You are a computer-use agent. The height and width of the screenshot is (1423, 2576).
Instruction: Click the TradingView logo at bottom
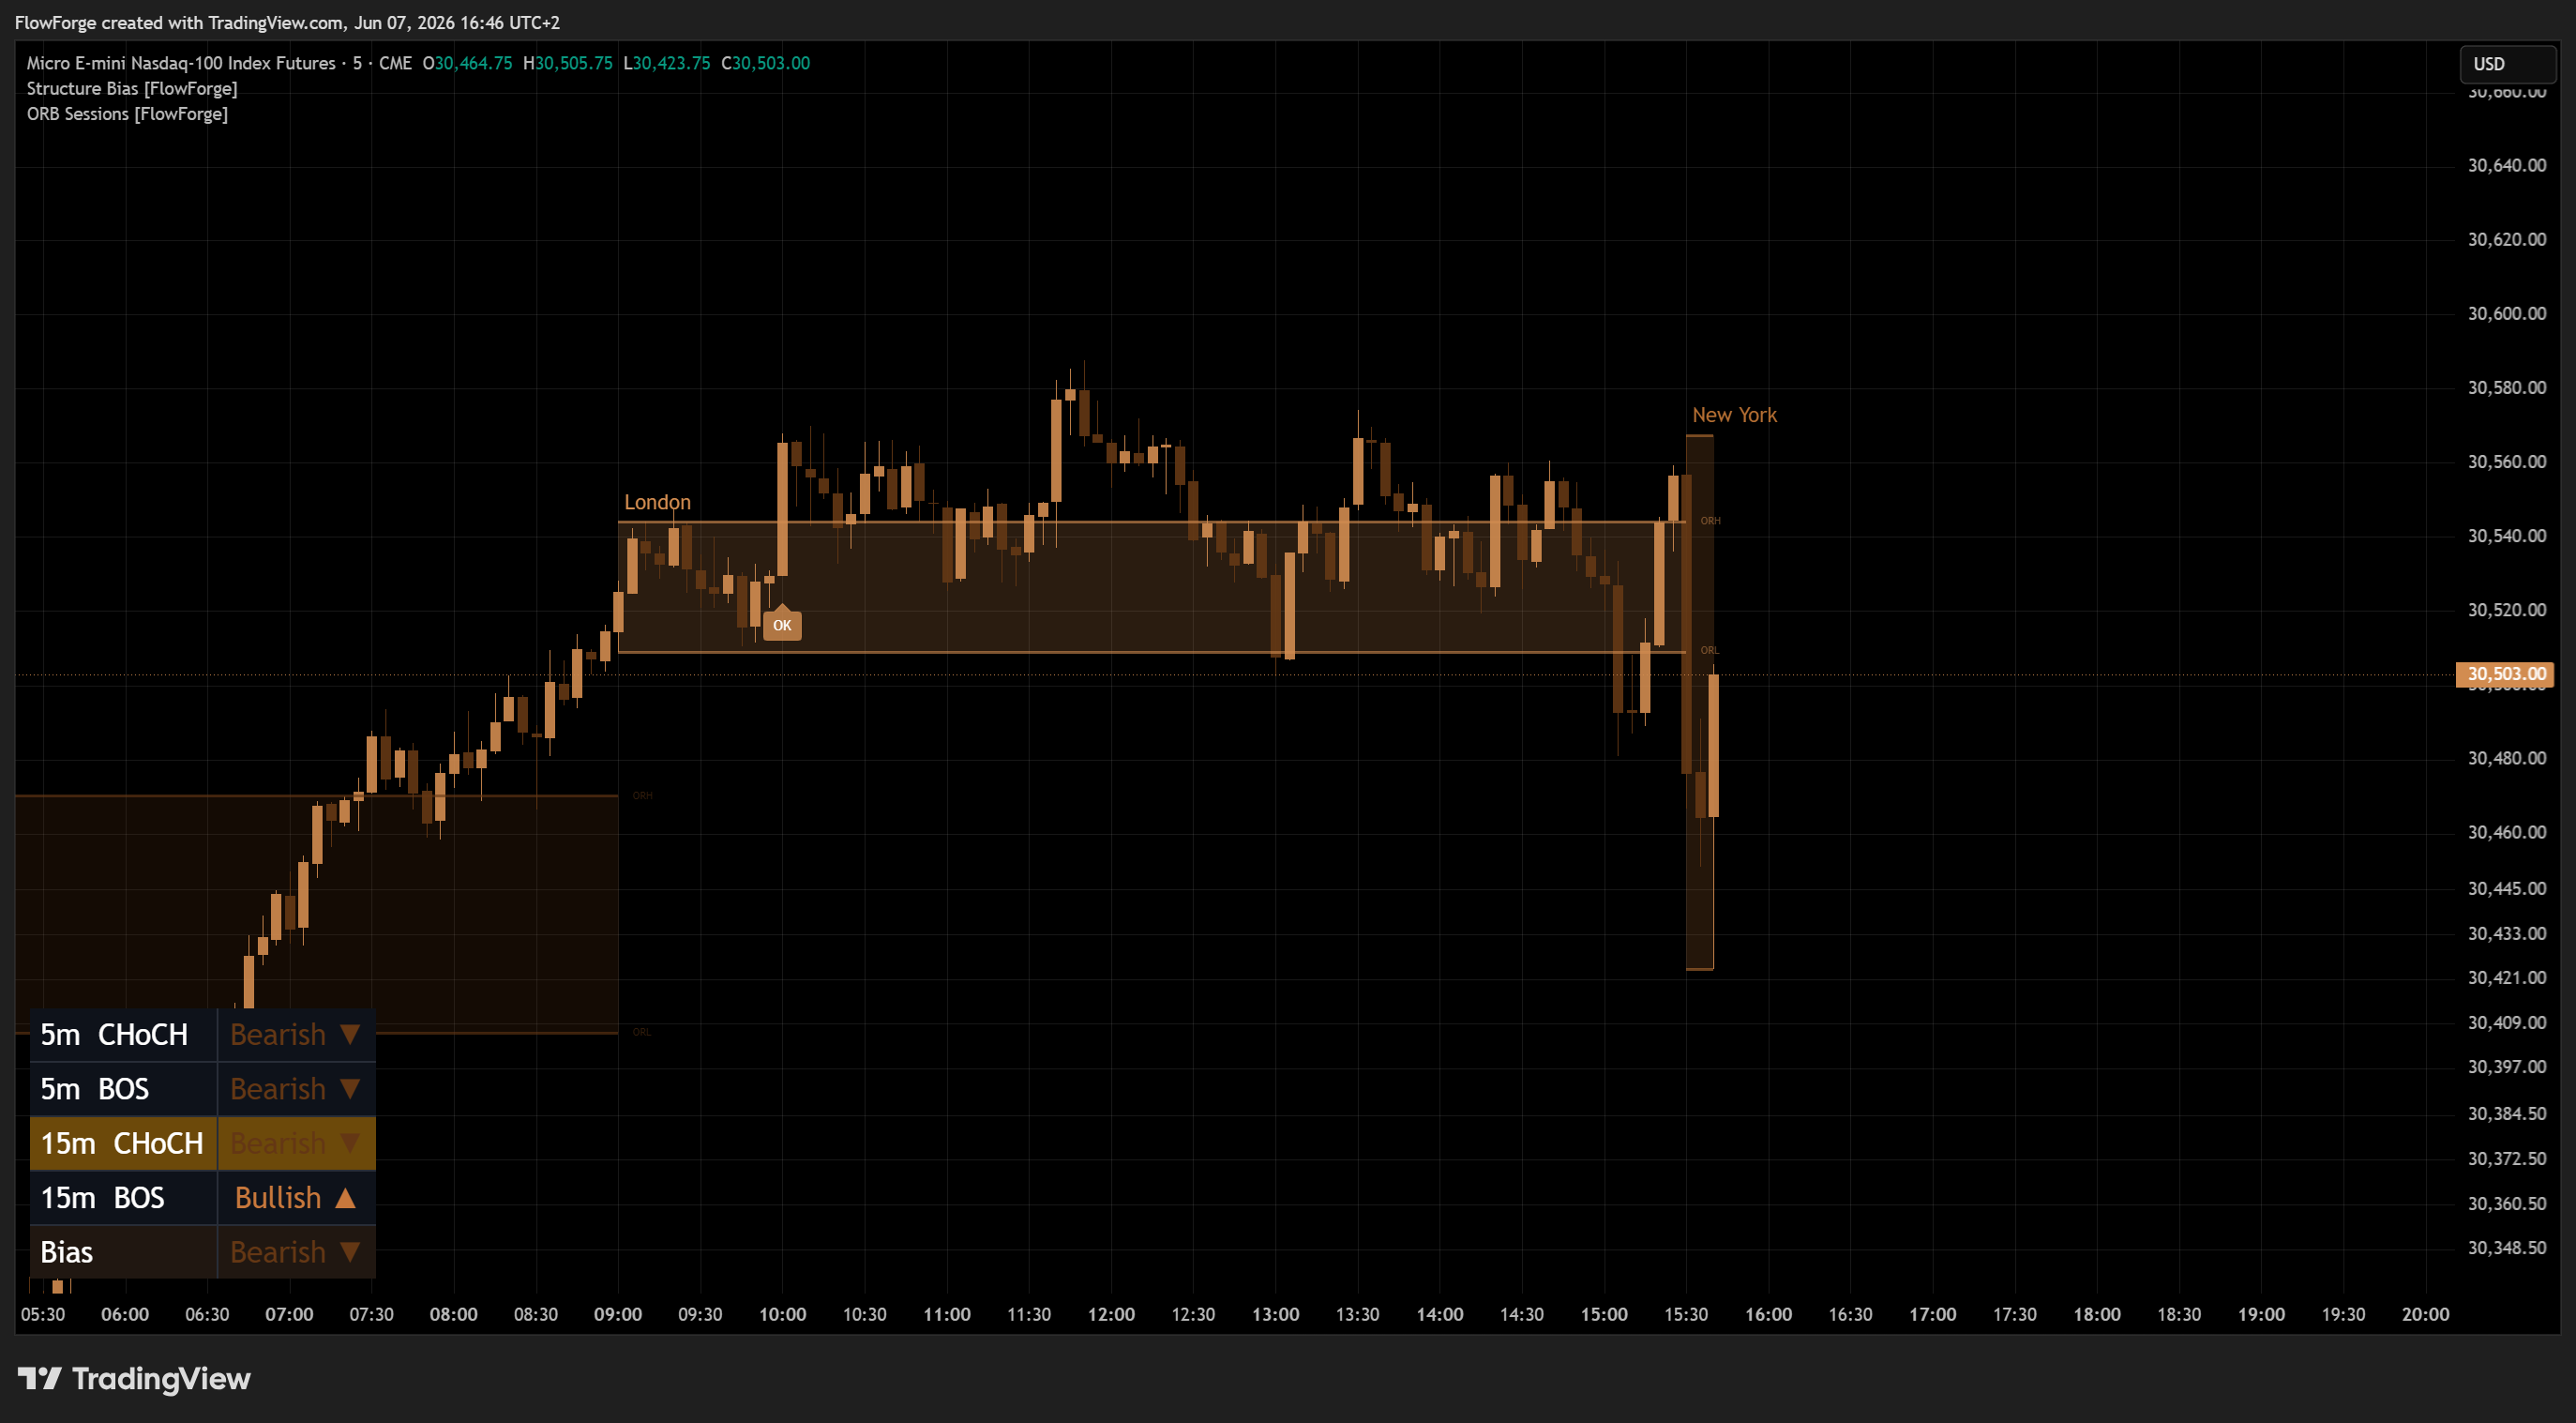click(134, 1379)
